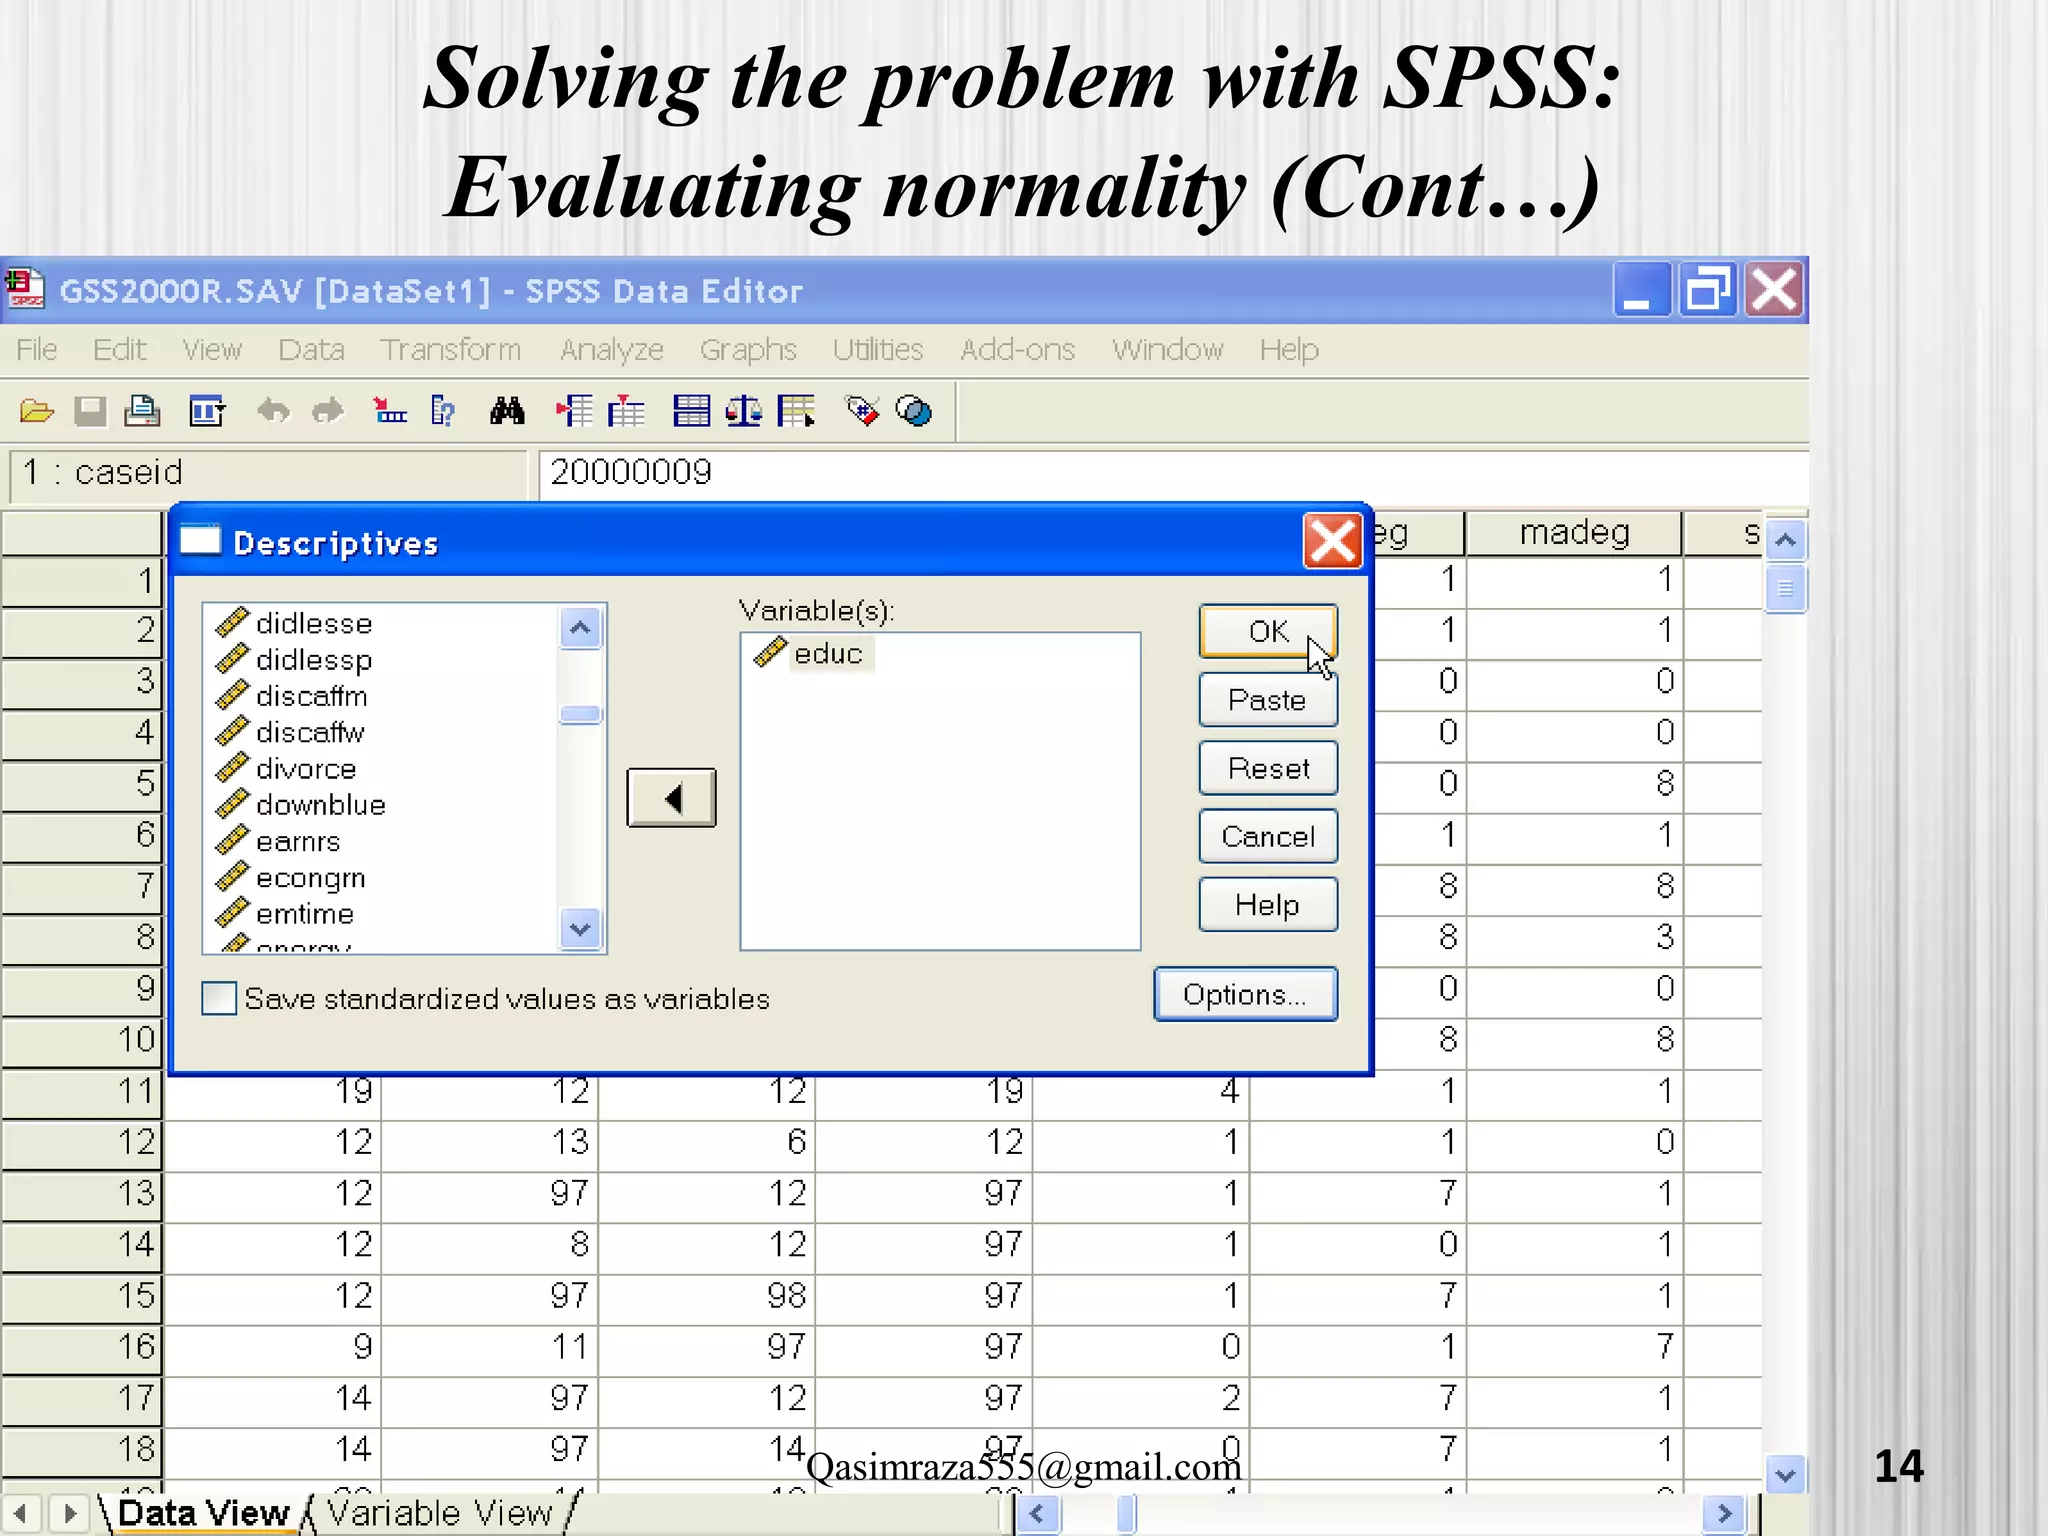Open the Window menu
The width and height of the screenshot is (2048, 1536).
coord(1167,349)
